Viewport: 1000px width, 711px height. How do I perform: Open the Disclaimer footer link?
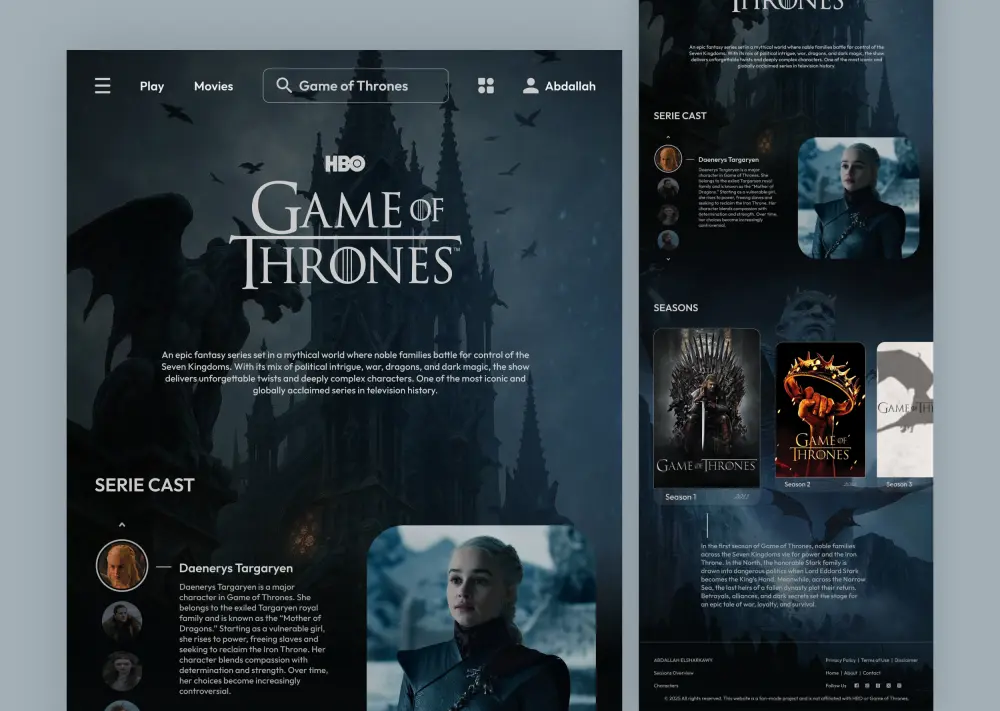click(906, 660)
